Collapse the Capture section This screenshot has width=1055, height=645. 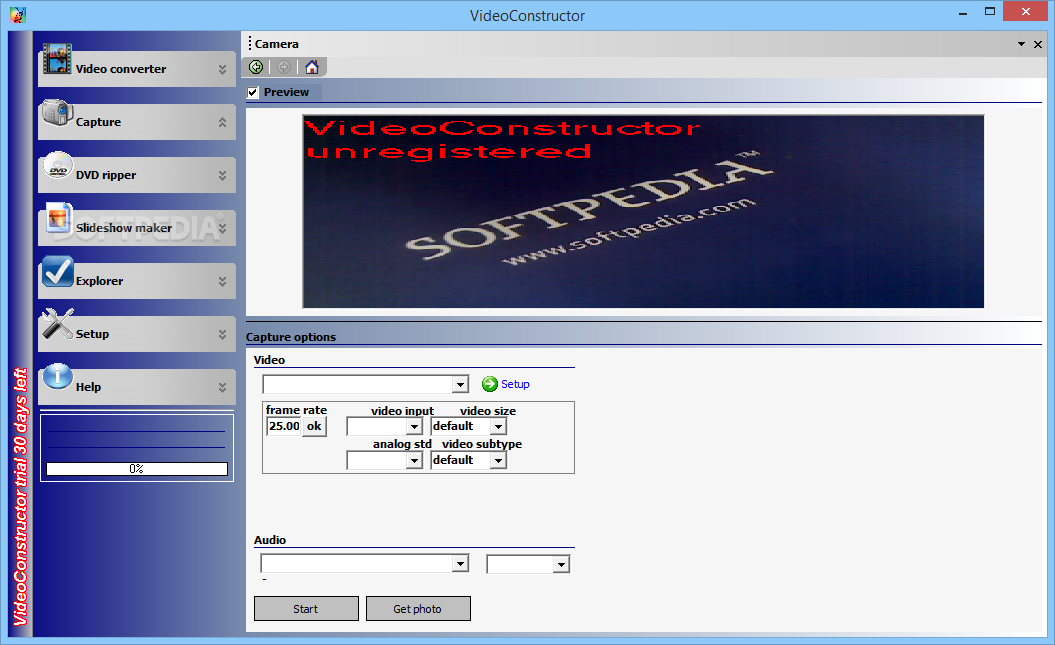point(222,122)
